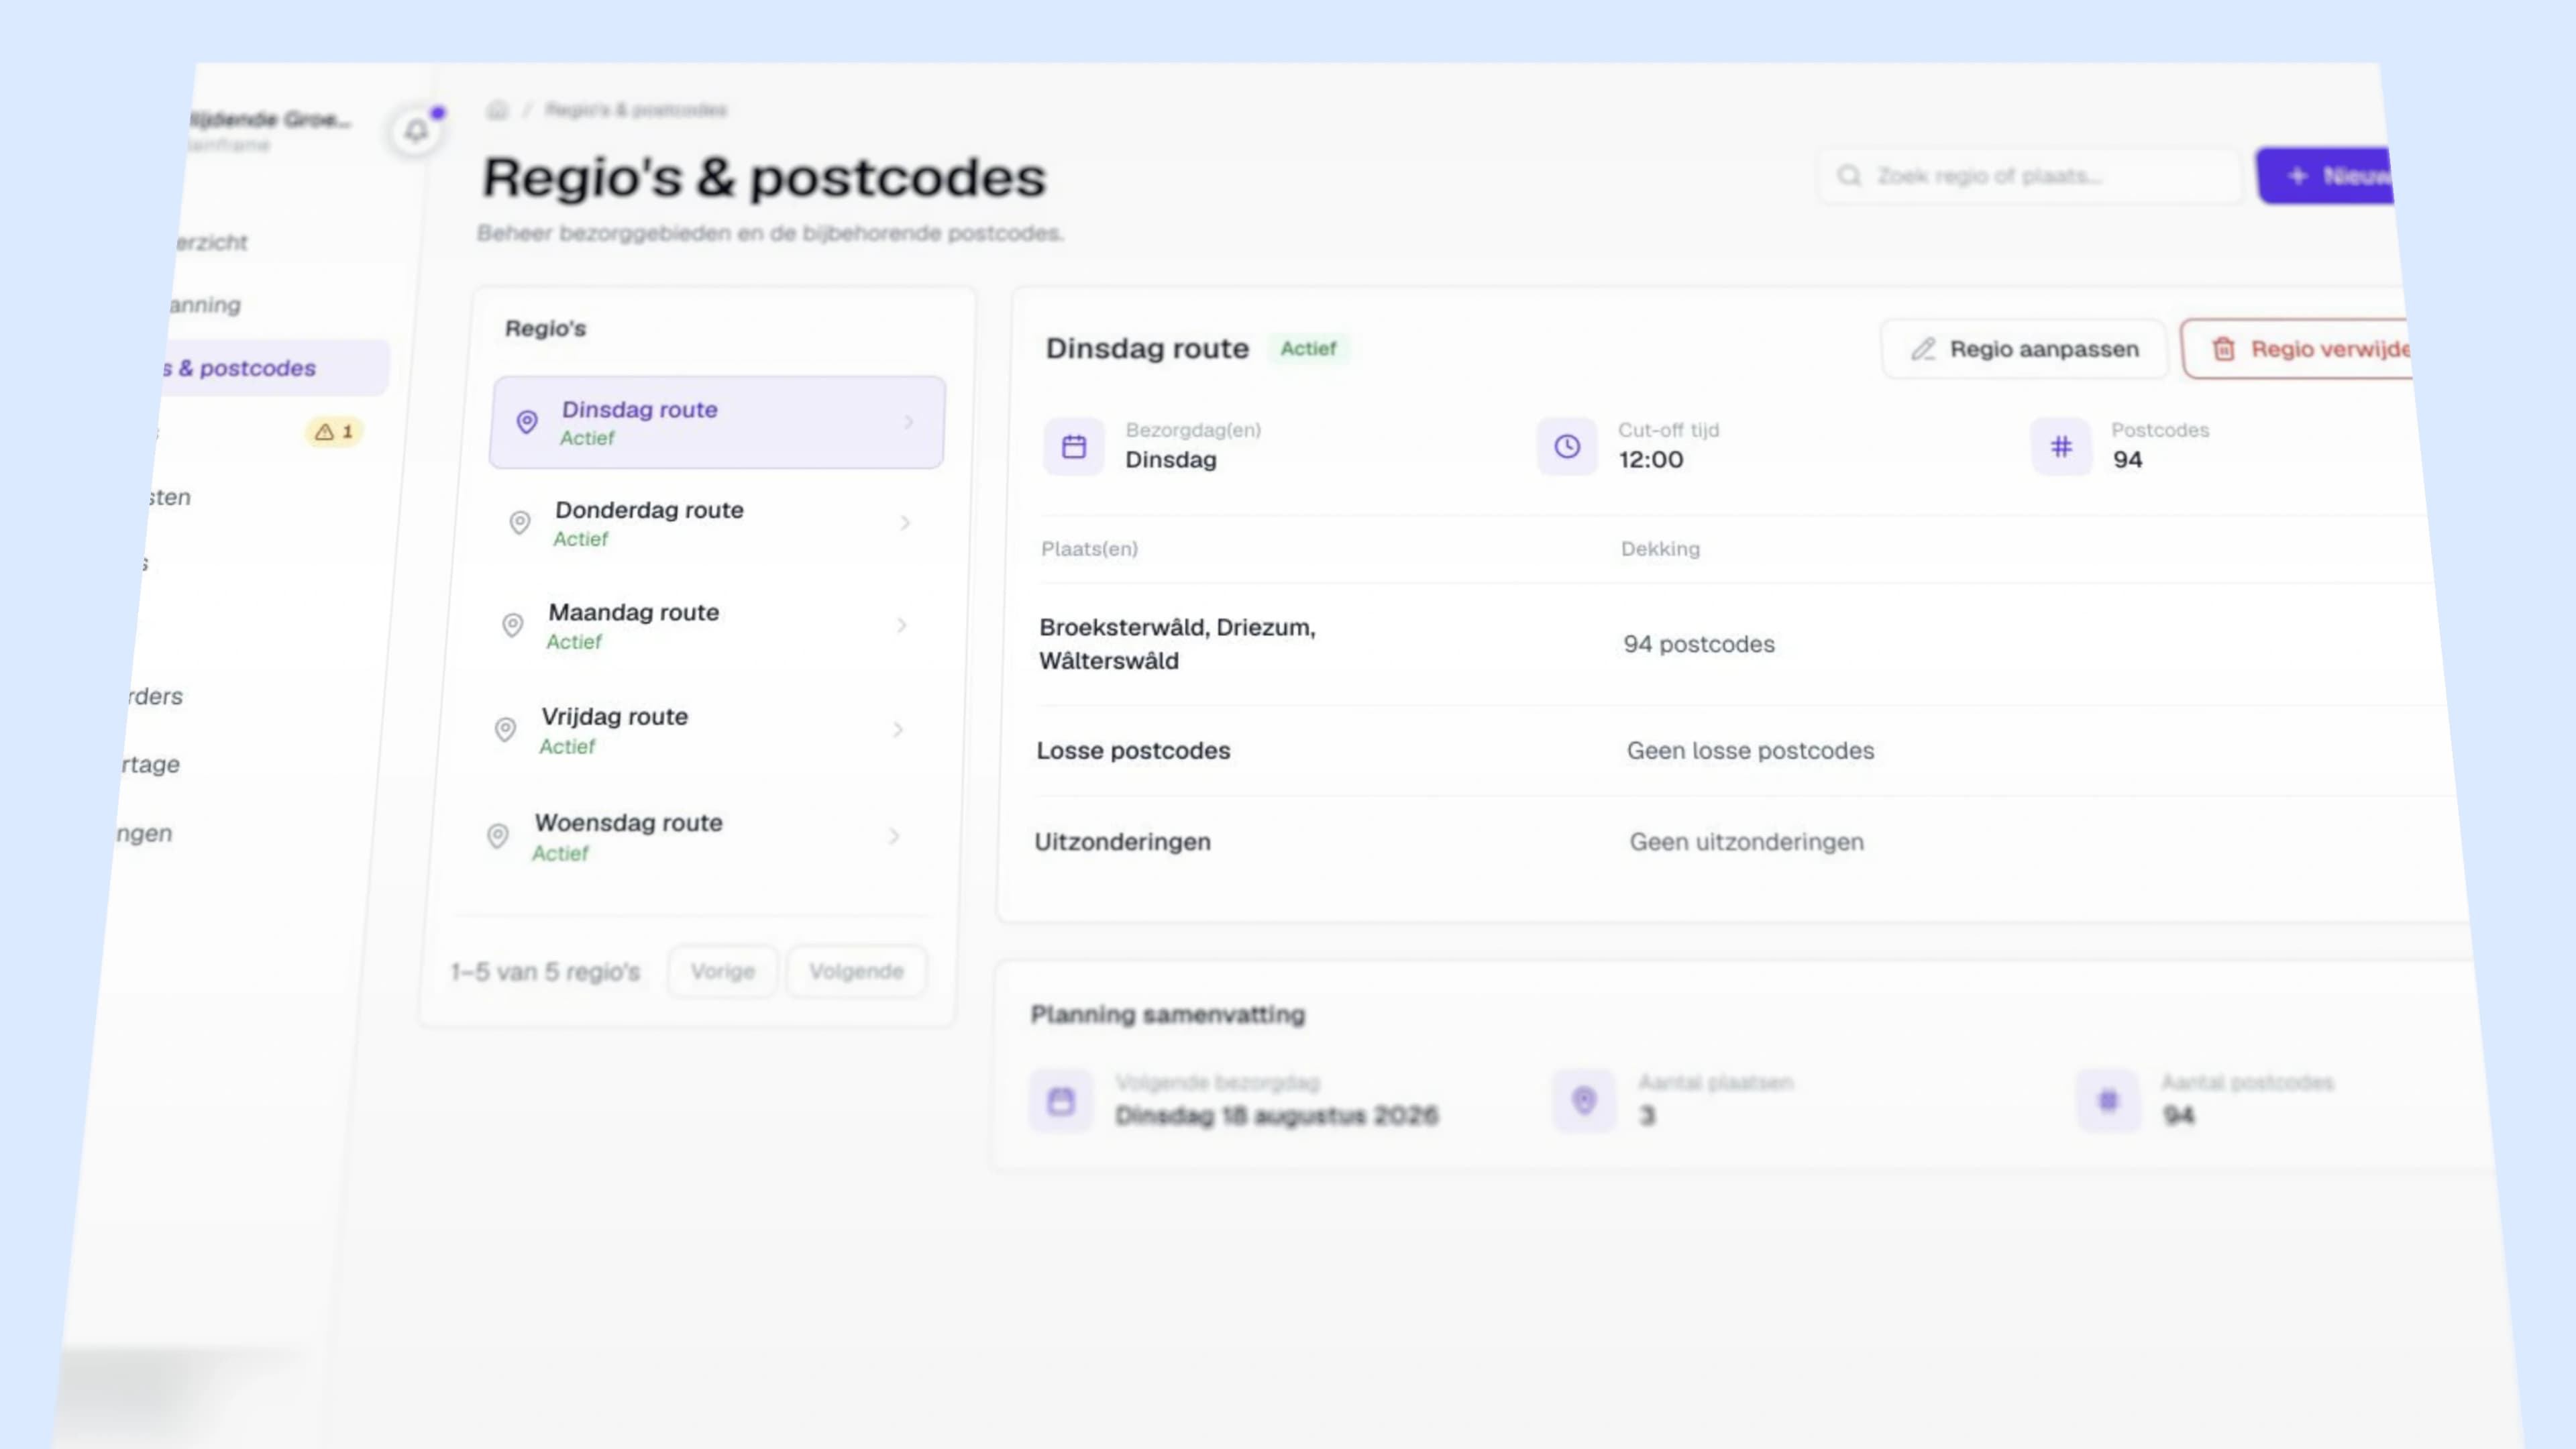Click the '94 postcodes' coverage value

tap(1699, 644)
